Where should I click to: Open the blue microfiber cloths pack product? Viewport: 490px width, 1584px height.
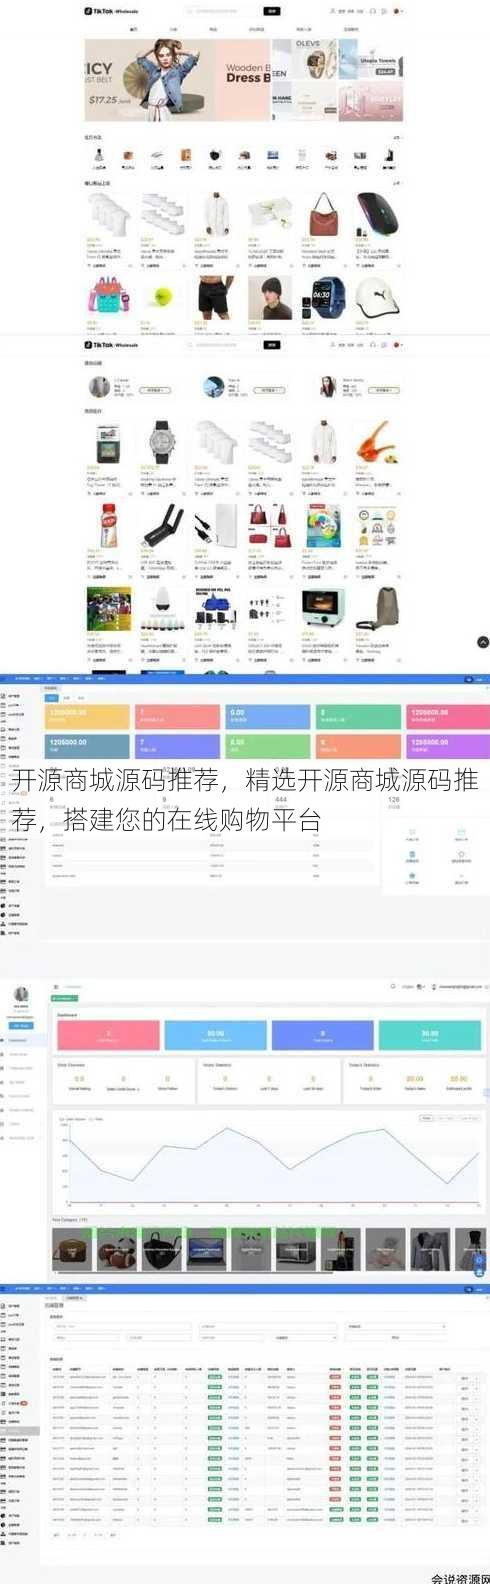[215, 608]
